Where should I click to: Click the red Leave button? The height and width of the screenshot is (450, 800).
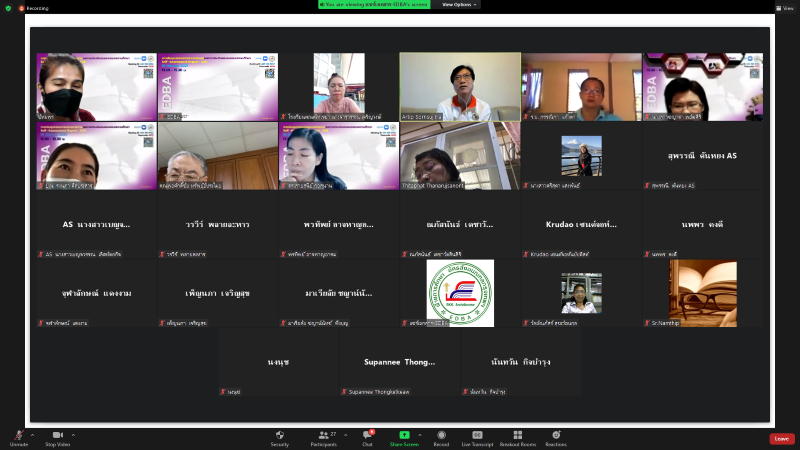tap(782, 439)
